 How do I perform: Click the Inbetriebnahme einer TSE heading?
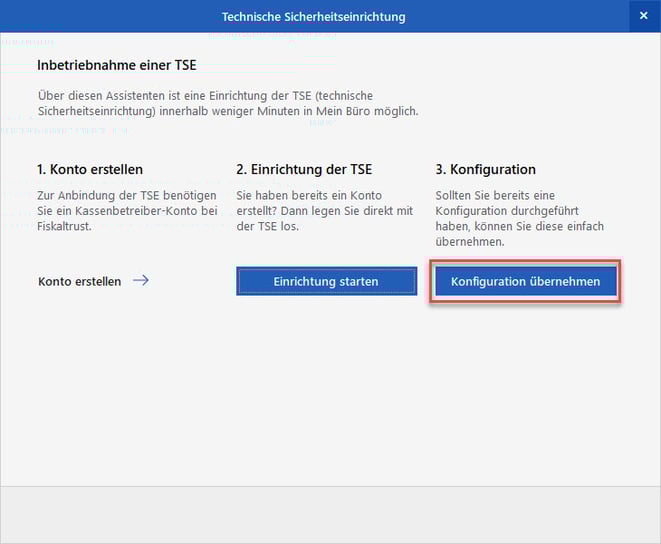(116, 65)
